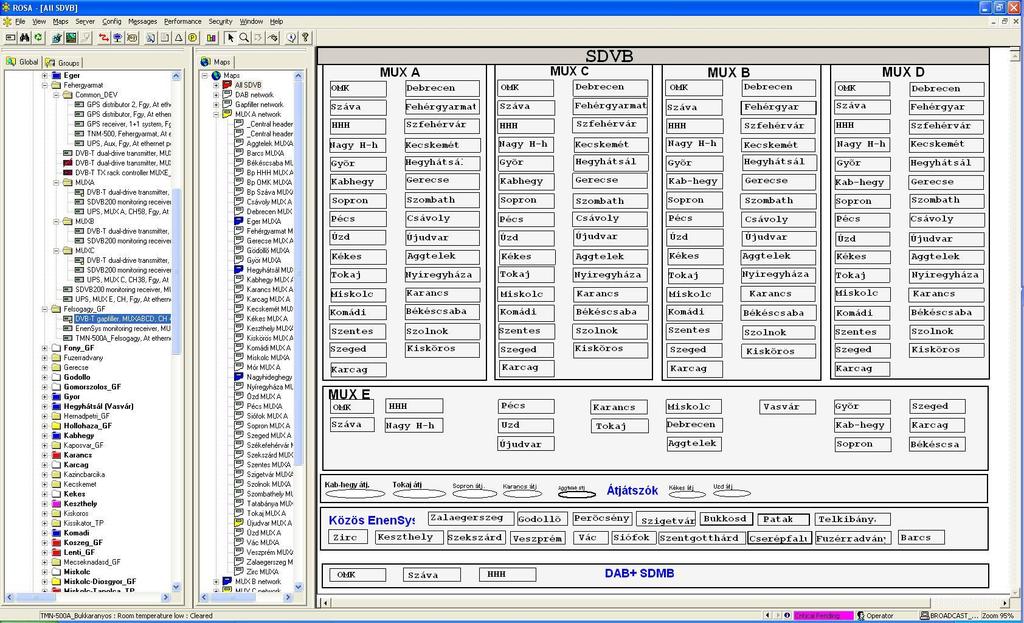
Task: Click the yellow P circle toolbar icon
Action: pos(193,38)
